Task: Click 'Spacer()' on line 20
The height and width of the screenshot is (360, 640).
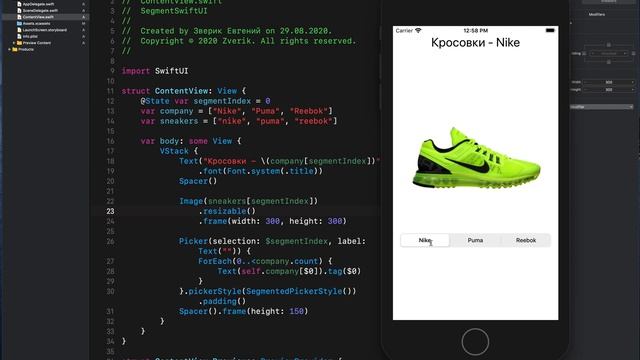Action: tap(198, 181)
